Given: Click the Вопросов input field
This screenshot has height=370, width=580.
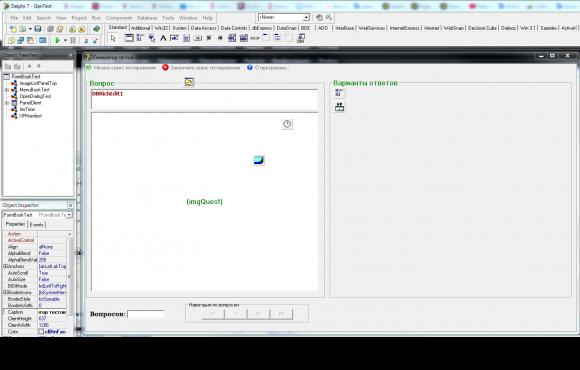Looking at the screenshot, I should tap(146, 314).
